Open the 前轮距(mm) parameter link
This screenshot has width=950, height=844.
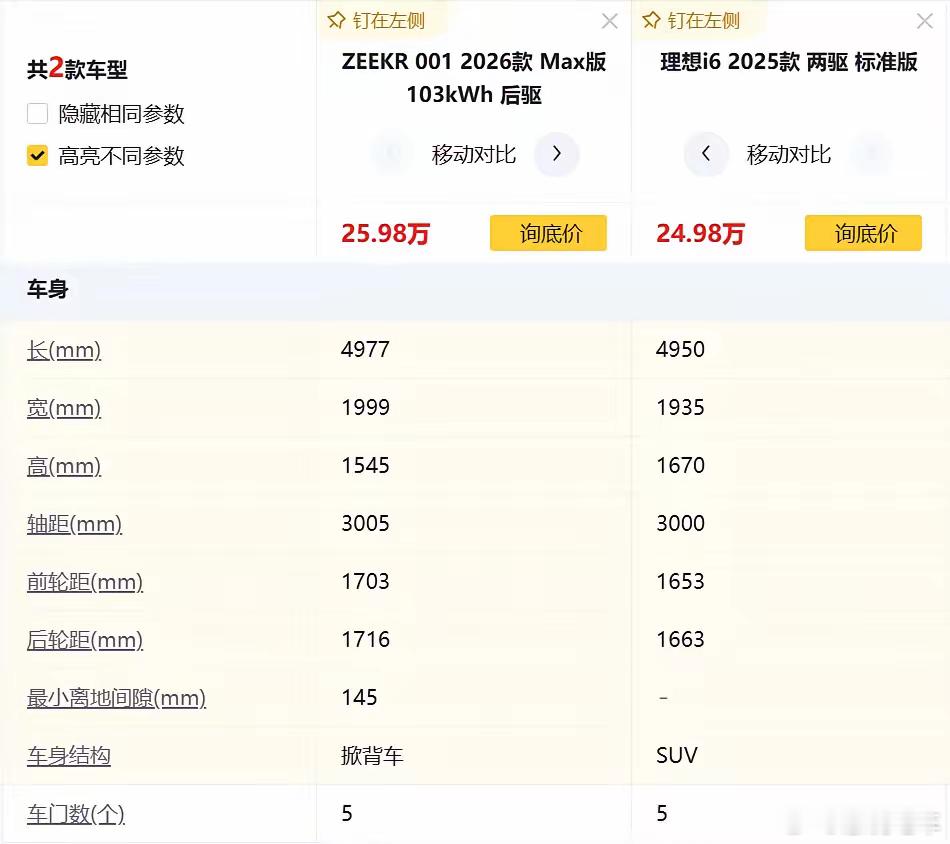pyautogui.click(x=85, y=582)
